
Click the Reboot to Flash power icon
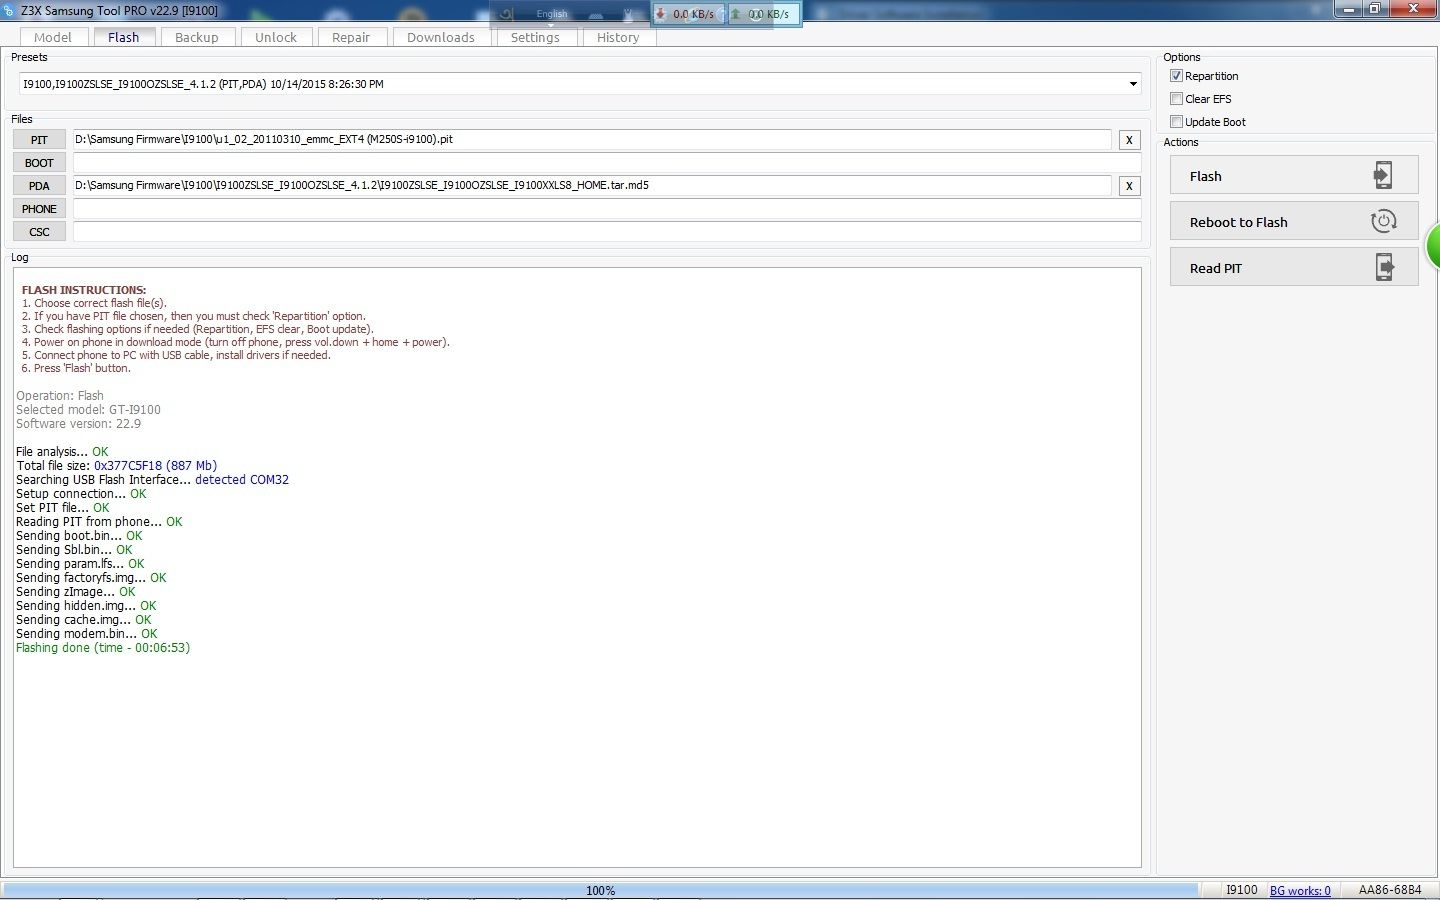pos(1383,221)
